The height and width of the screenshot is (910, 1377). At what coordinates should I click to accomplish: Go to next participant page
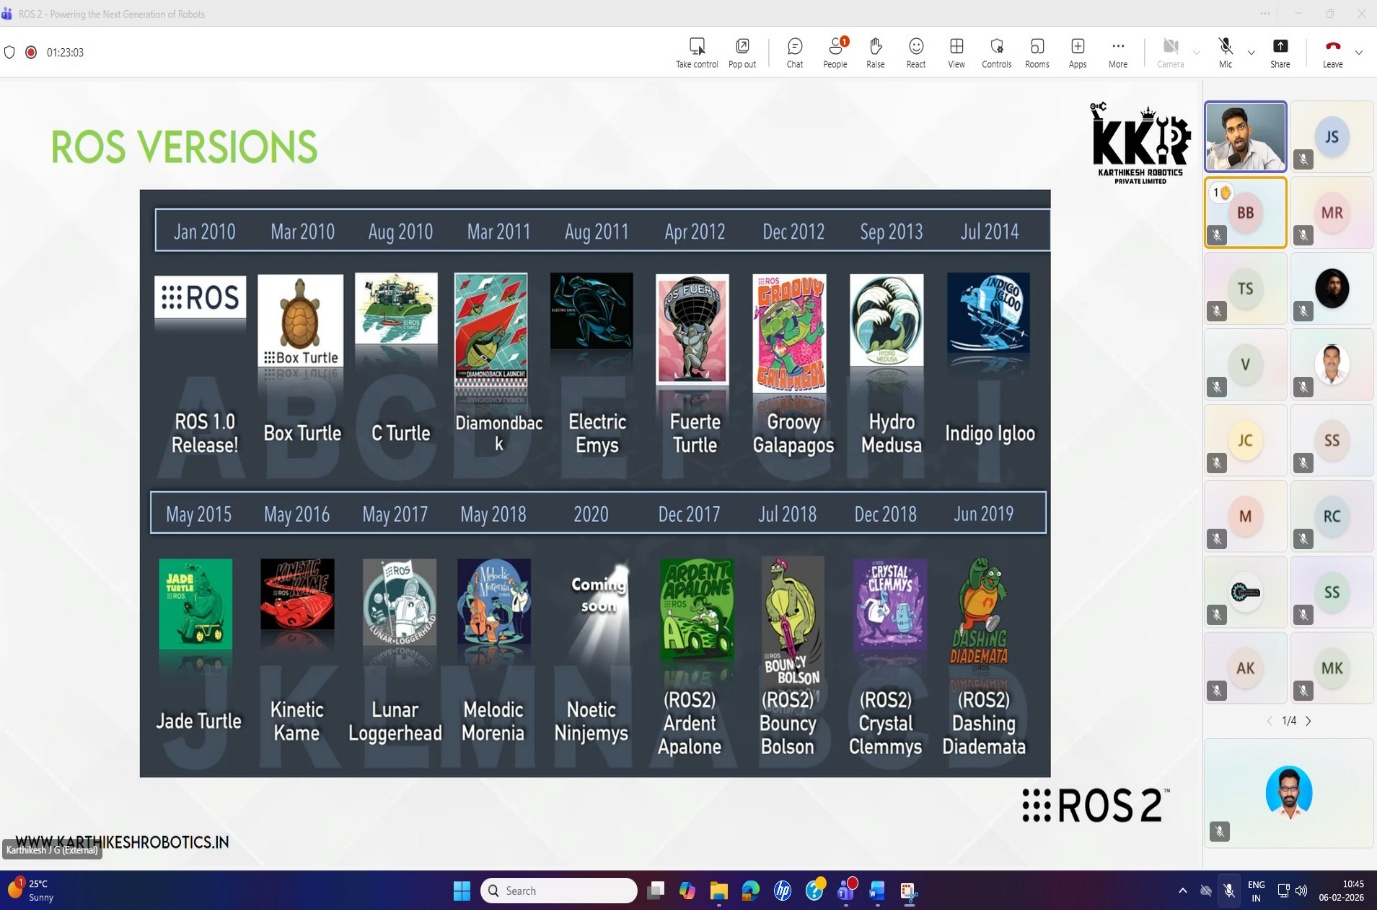click(x=1308, y=721)
